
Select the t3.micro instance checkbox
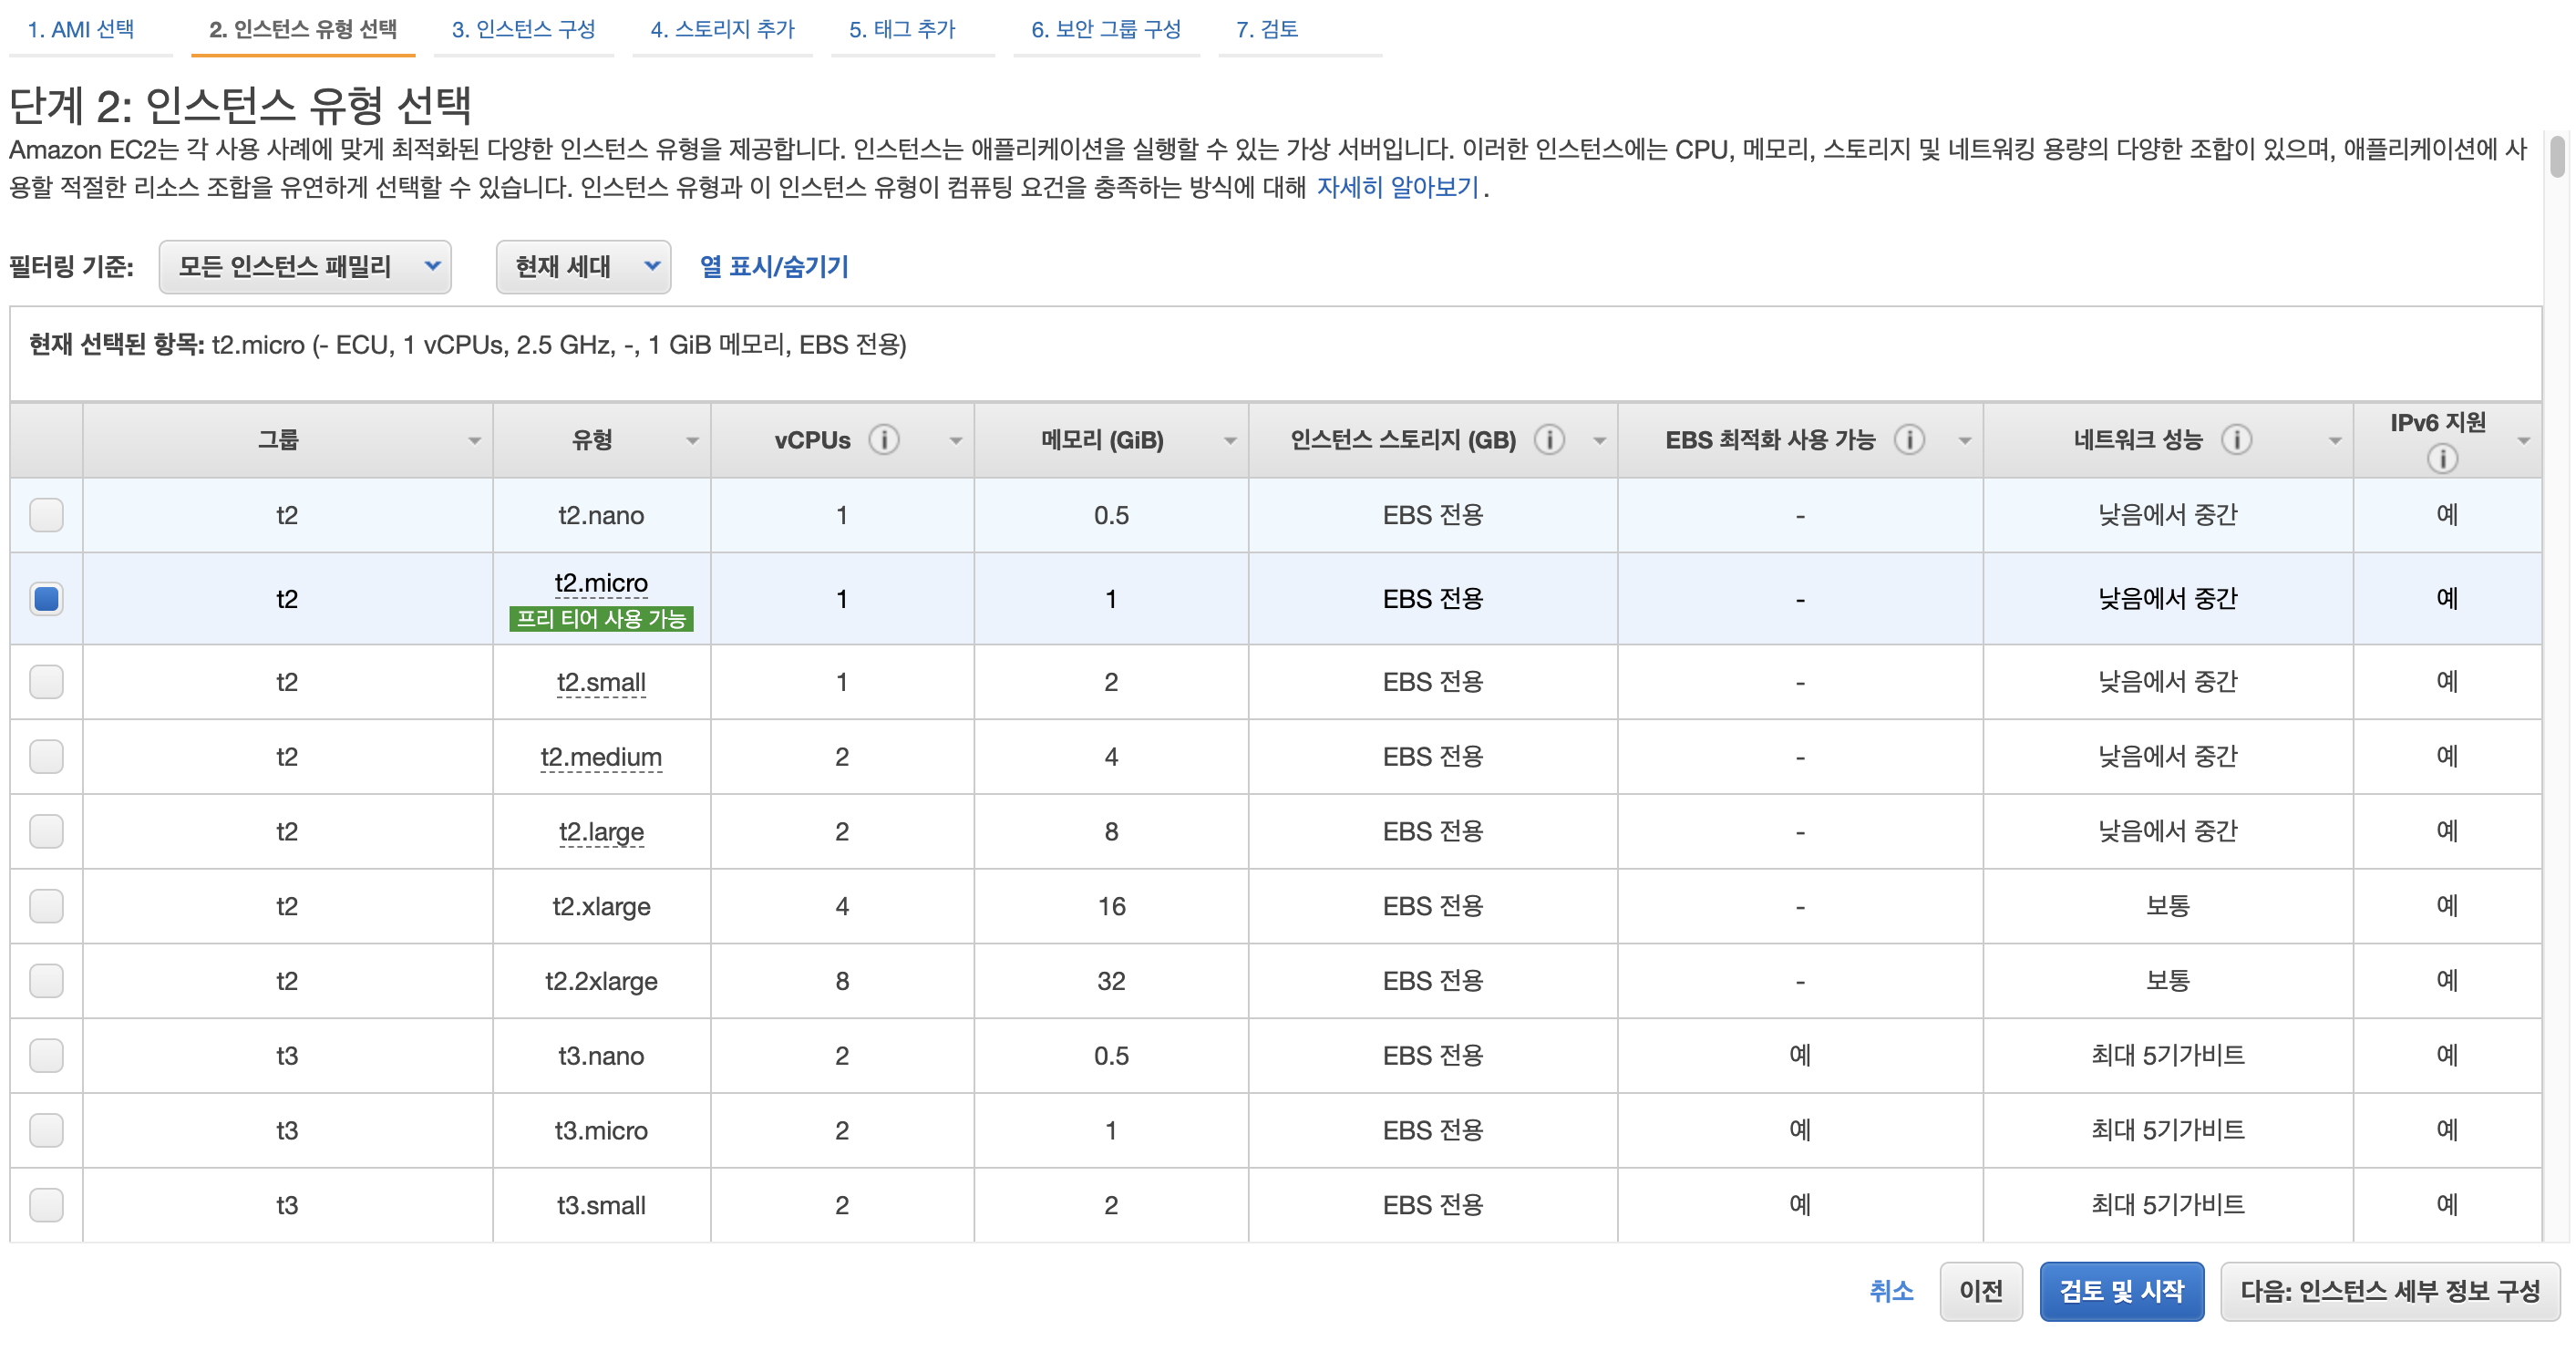[46, 1131]
